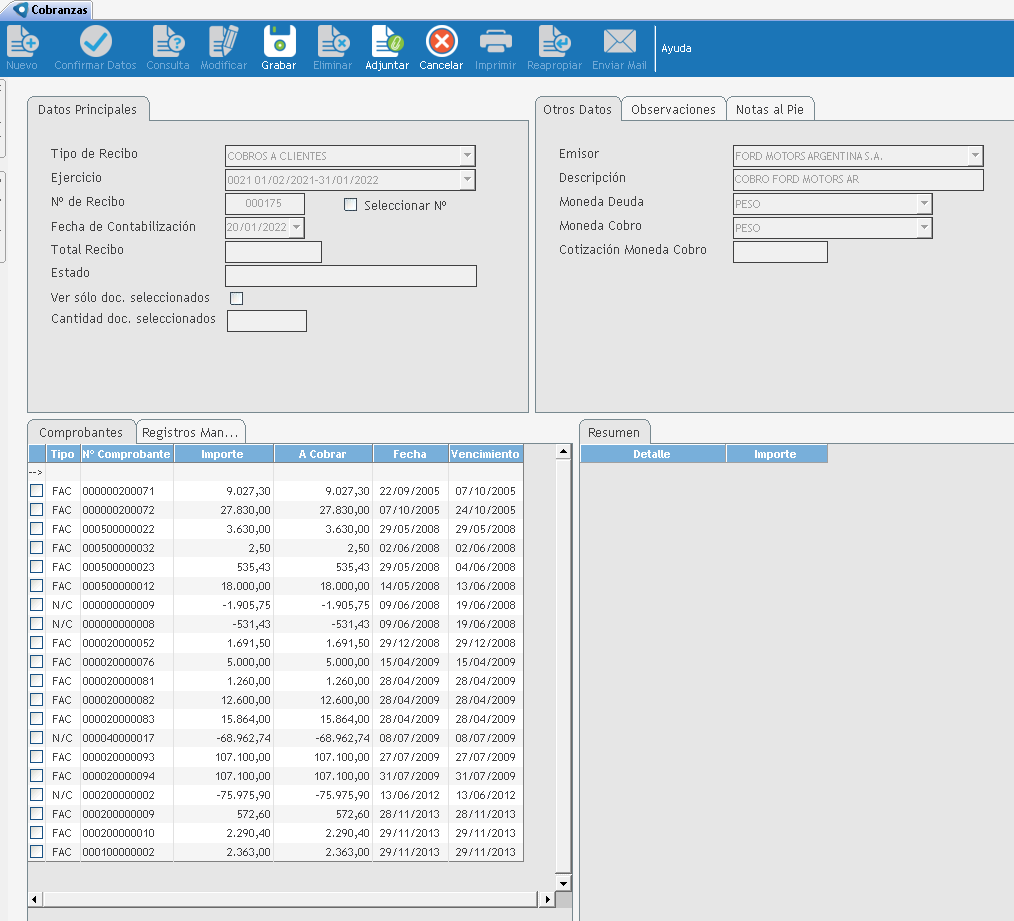Screen dimensions: 1014x921
Task: Switch to the Observaciones tab
Action: [673, 110]
